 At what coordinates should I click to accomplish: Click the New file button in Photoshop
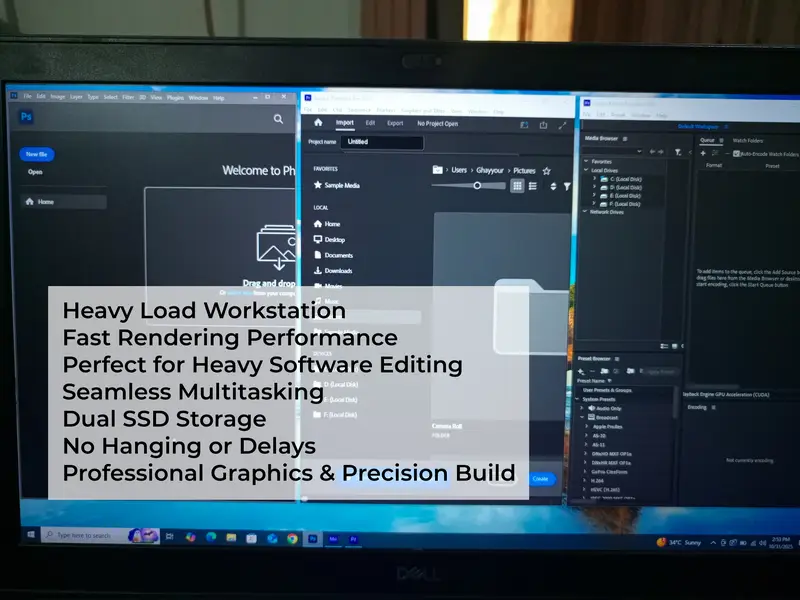(x=36, y=154)
